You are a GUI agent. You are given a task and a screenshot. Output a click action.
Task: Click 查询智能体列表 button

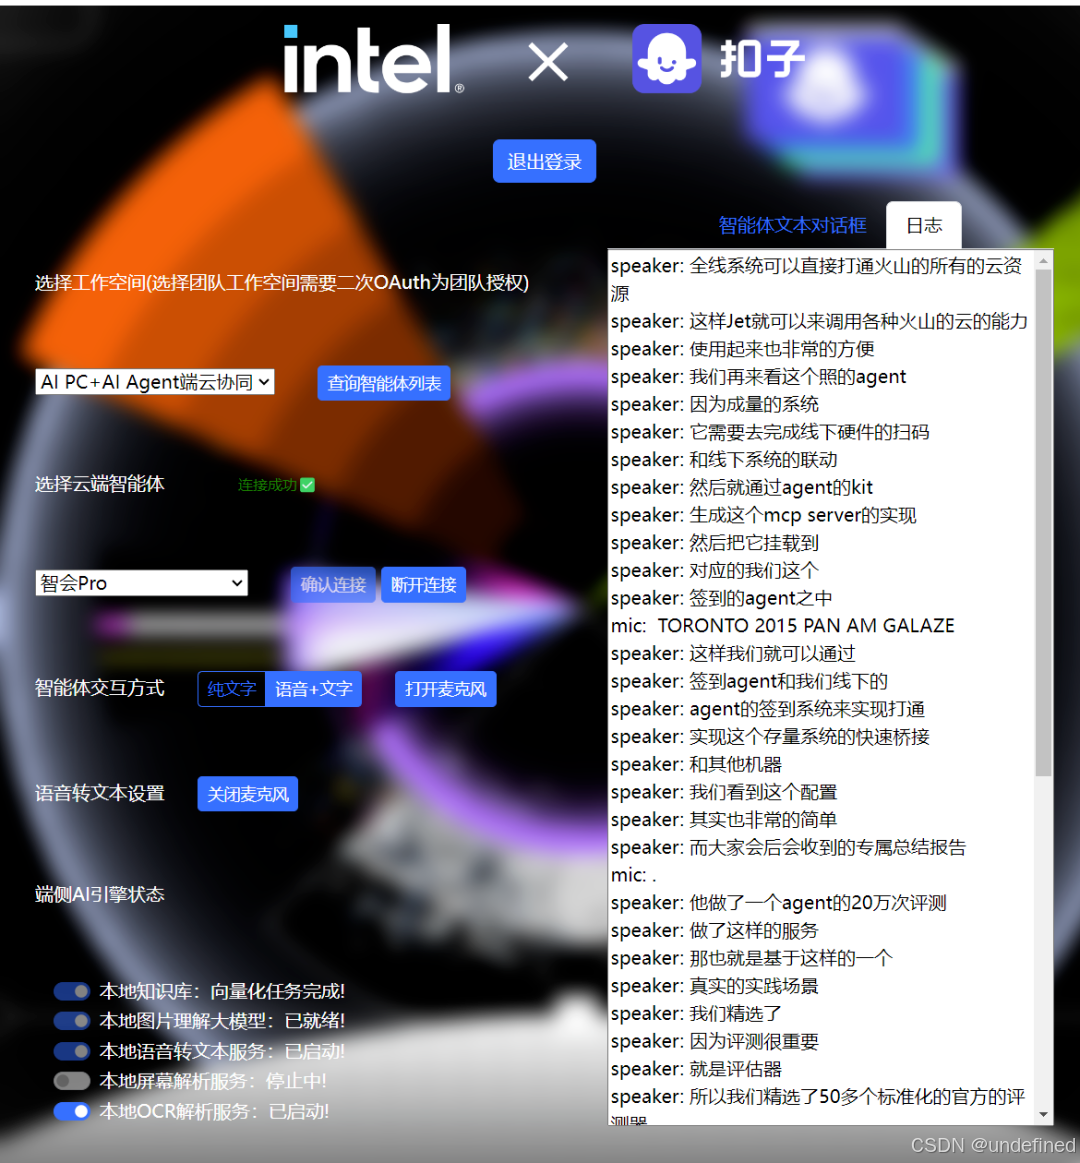[x=383, y=383]
